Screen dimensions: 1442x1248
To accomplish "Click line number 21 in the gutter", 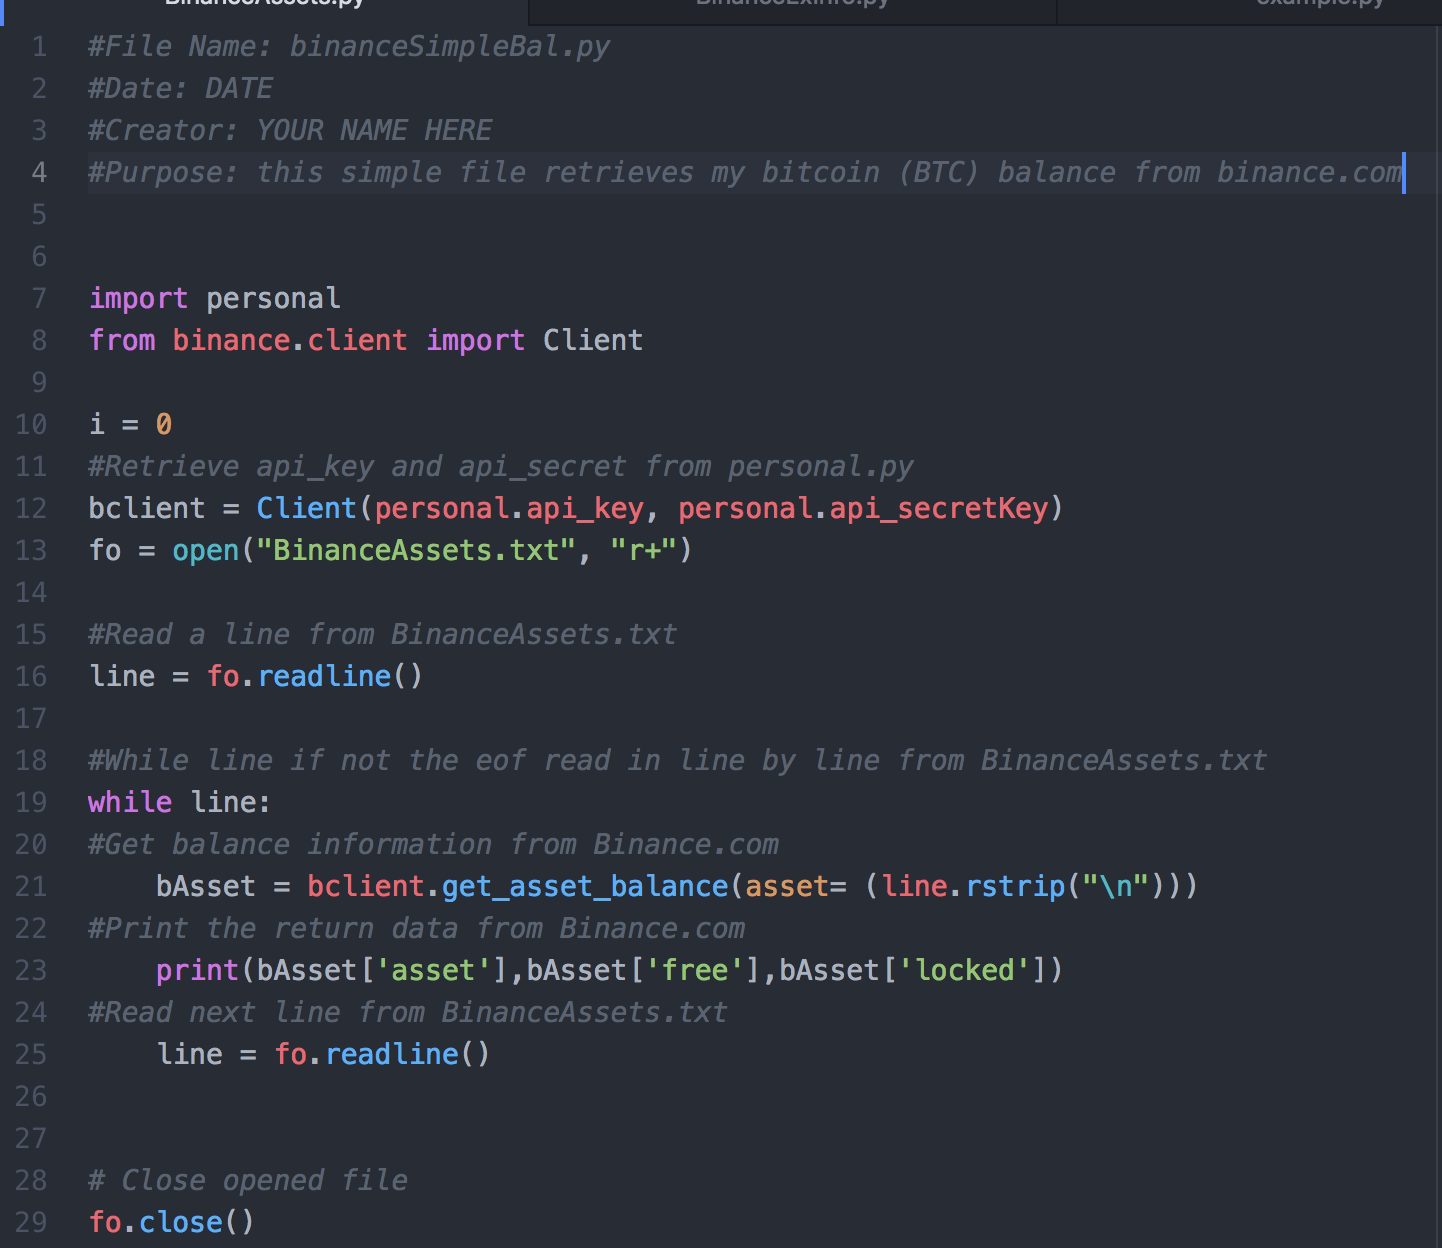I will pyautogui.click(x=31, y=887).
